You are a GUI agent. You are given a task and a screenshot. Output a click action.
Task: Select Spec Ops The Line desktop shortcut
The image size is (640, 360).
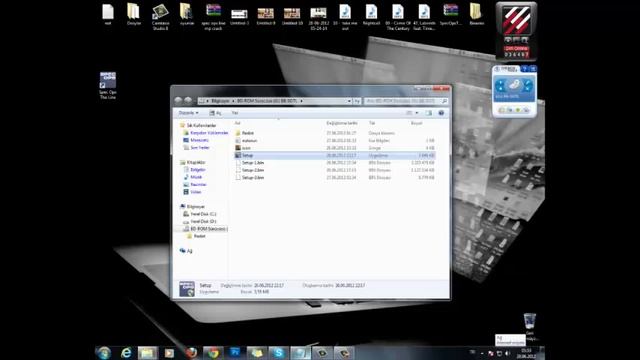click(108, 85)
